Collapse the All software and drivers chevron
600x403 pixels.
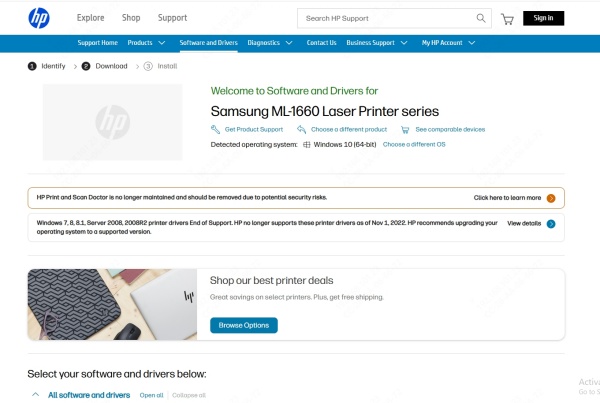(x=36, y=394)
